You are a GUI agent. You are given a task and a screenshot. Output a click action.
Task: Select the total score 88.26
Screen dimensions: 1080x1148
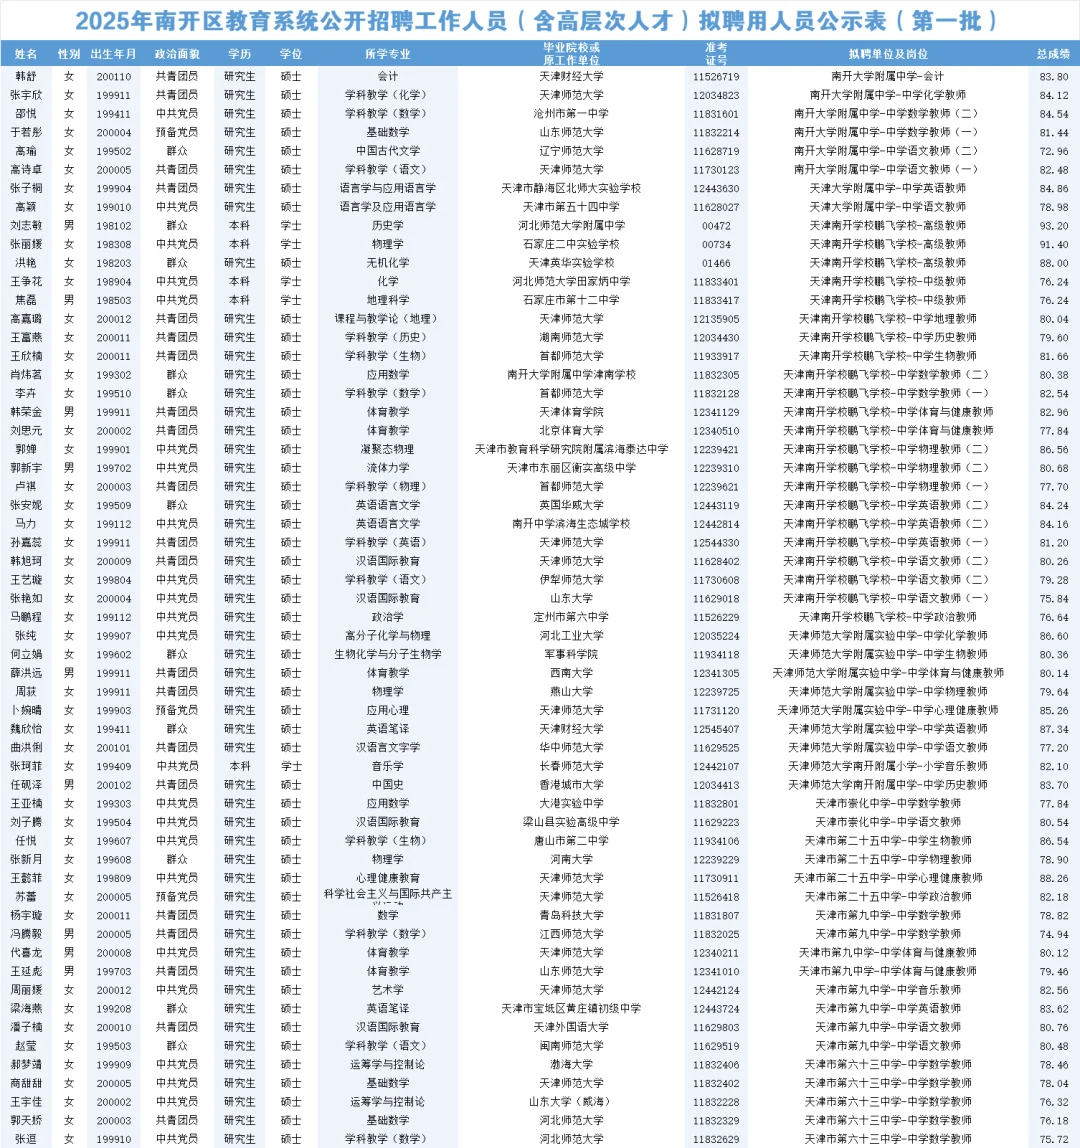pos(1054,878)
